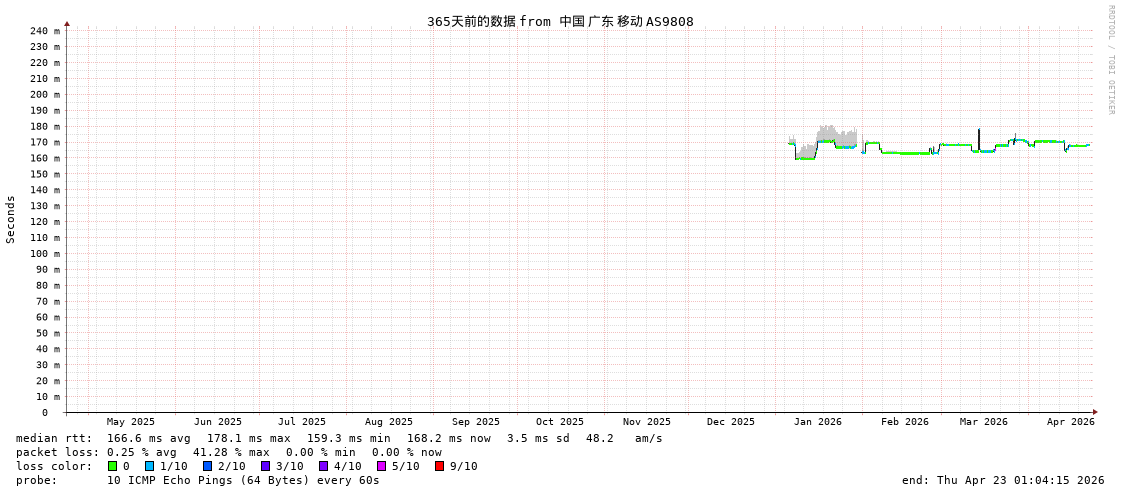
Task: Click the purple 3/10 loss swatch
Action: pyautogui.click(x=265, y=466)
